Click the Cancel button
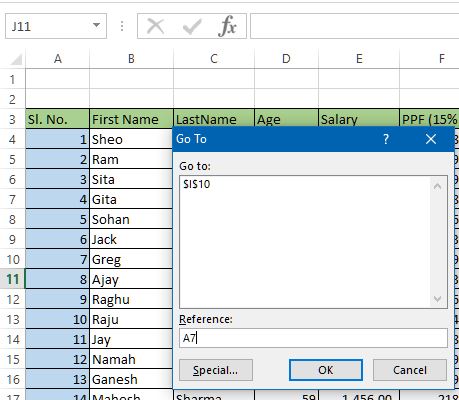 [x=410, y=370]
